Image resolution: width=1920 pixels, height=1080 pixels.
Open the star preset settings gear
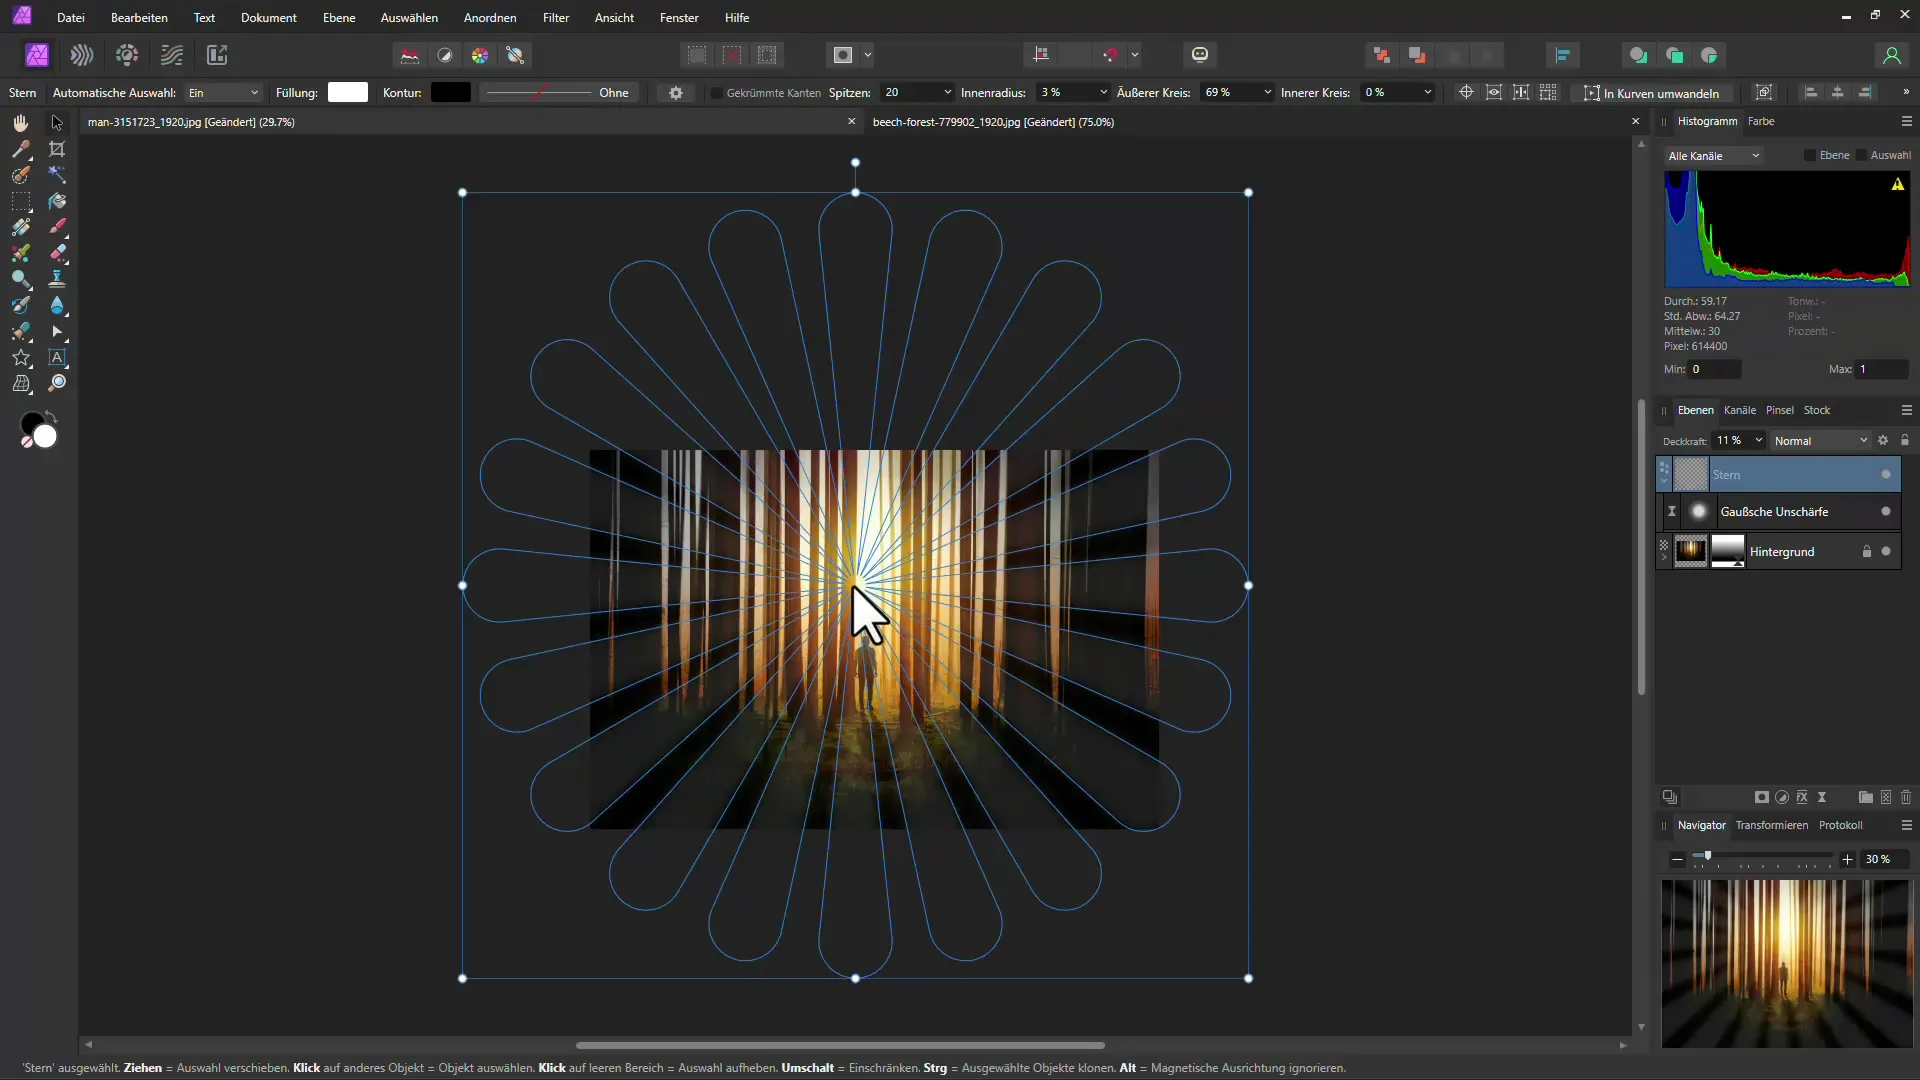point(676,93)
